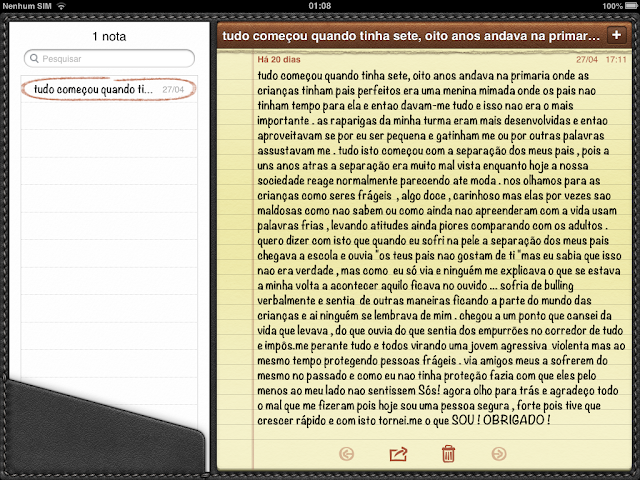Go to next note arrow
This screenshot has height=480, width=640.
pos(499,454)
